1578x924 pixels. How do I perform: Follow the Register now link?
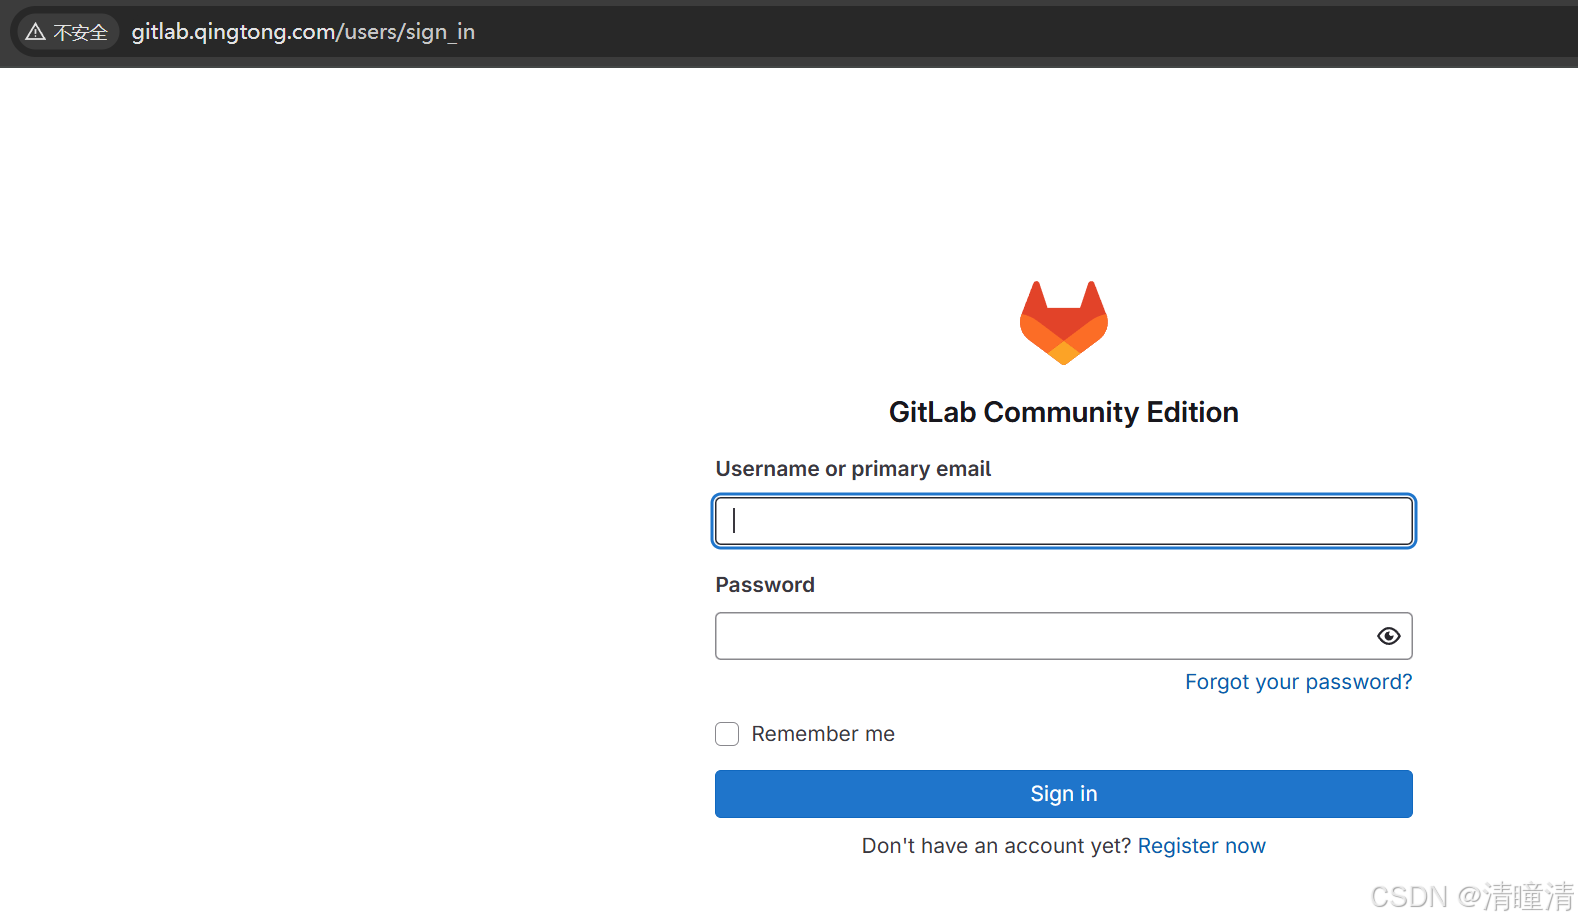coord(1201,846)
